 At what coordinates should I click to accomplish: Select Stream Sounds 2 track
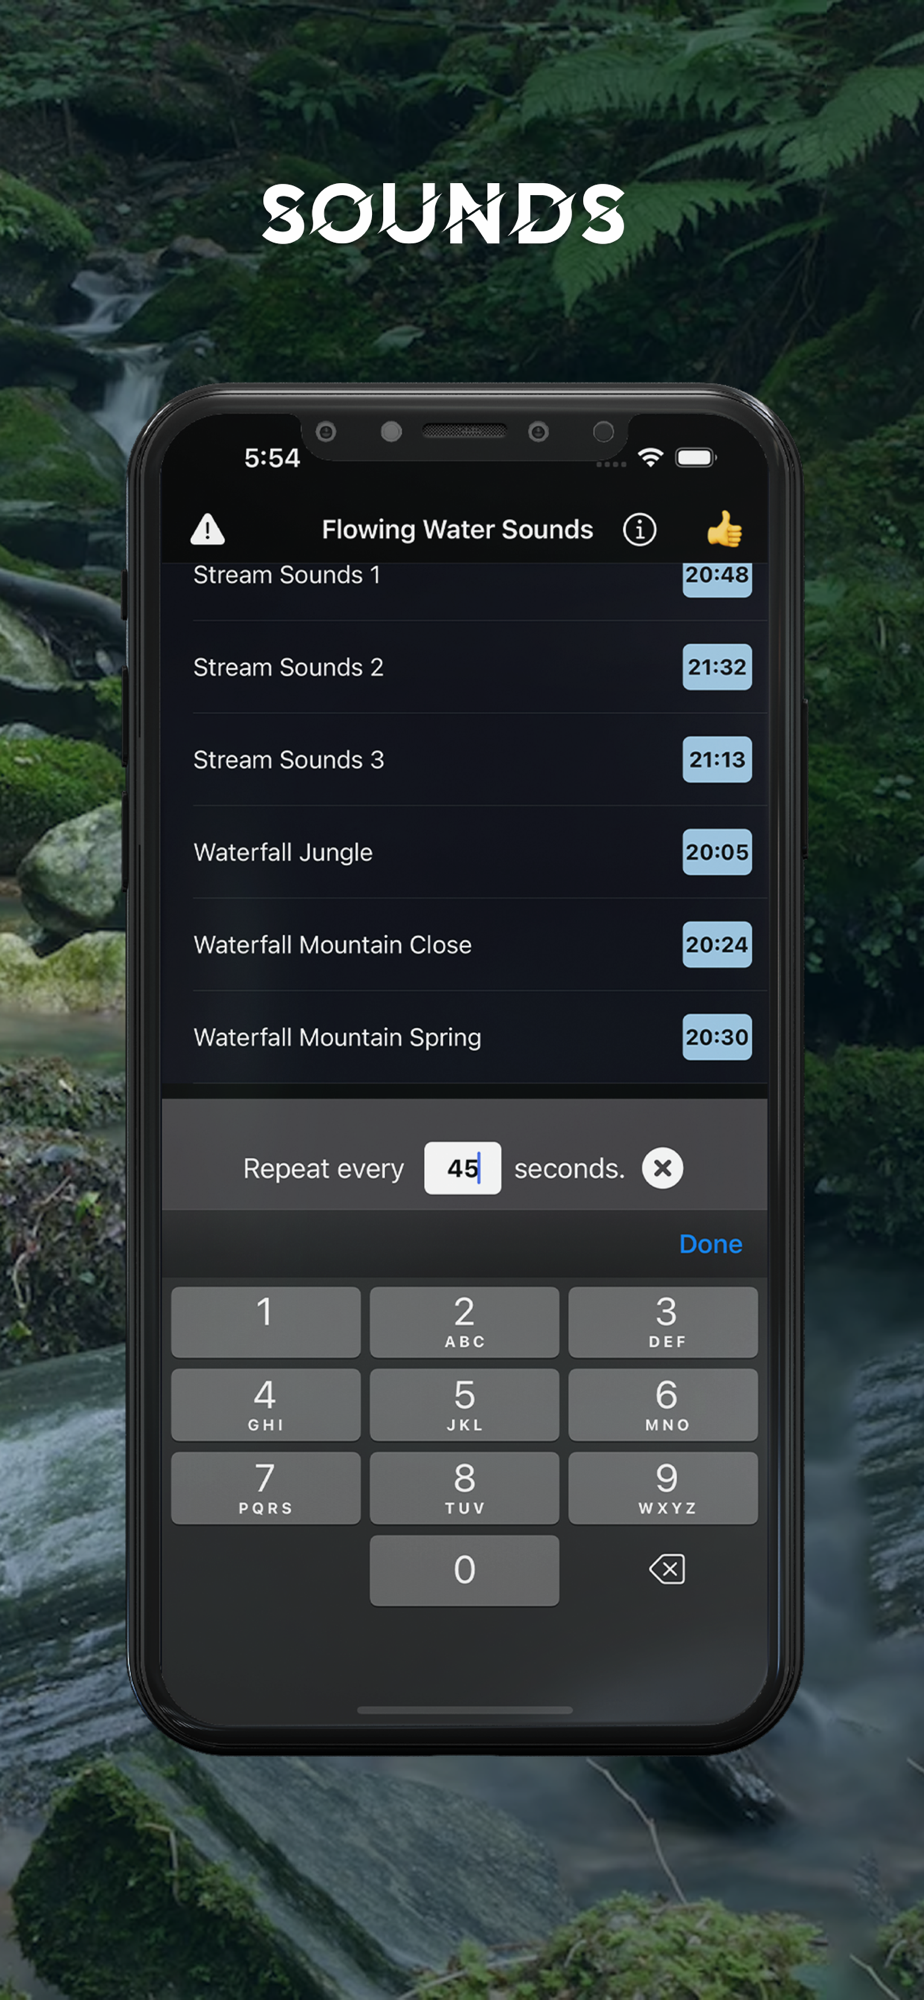(x=465, y=667)
